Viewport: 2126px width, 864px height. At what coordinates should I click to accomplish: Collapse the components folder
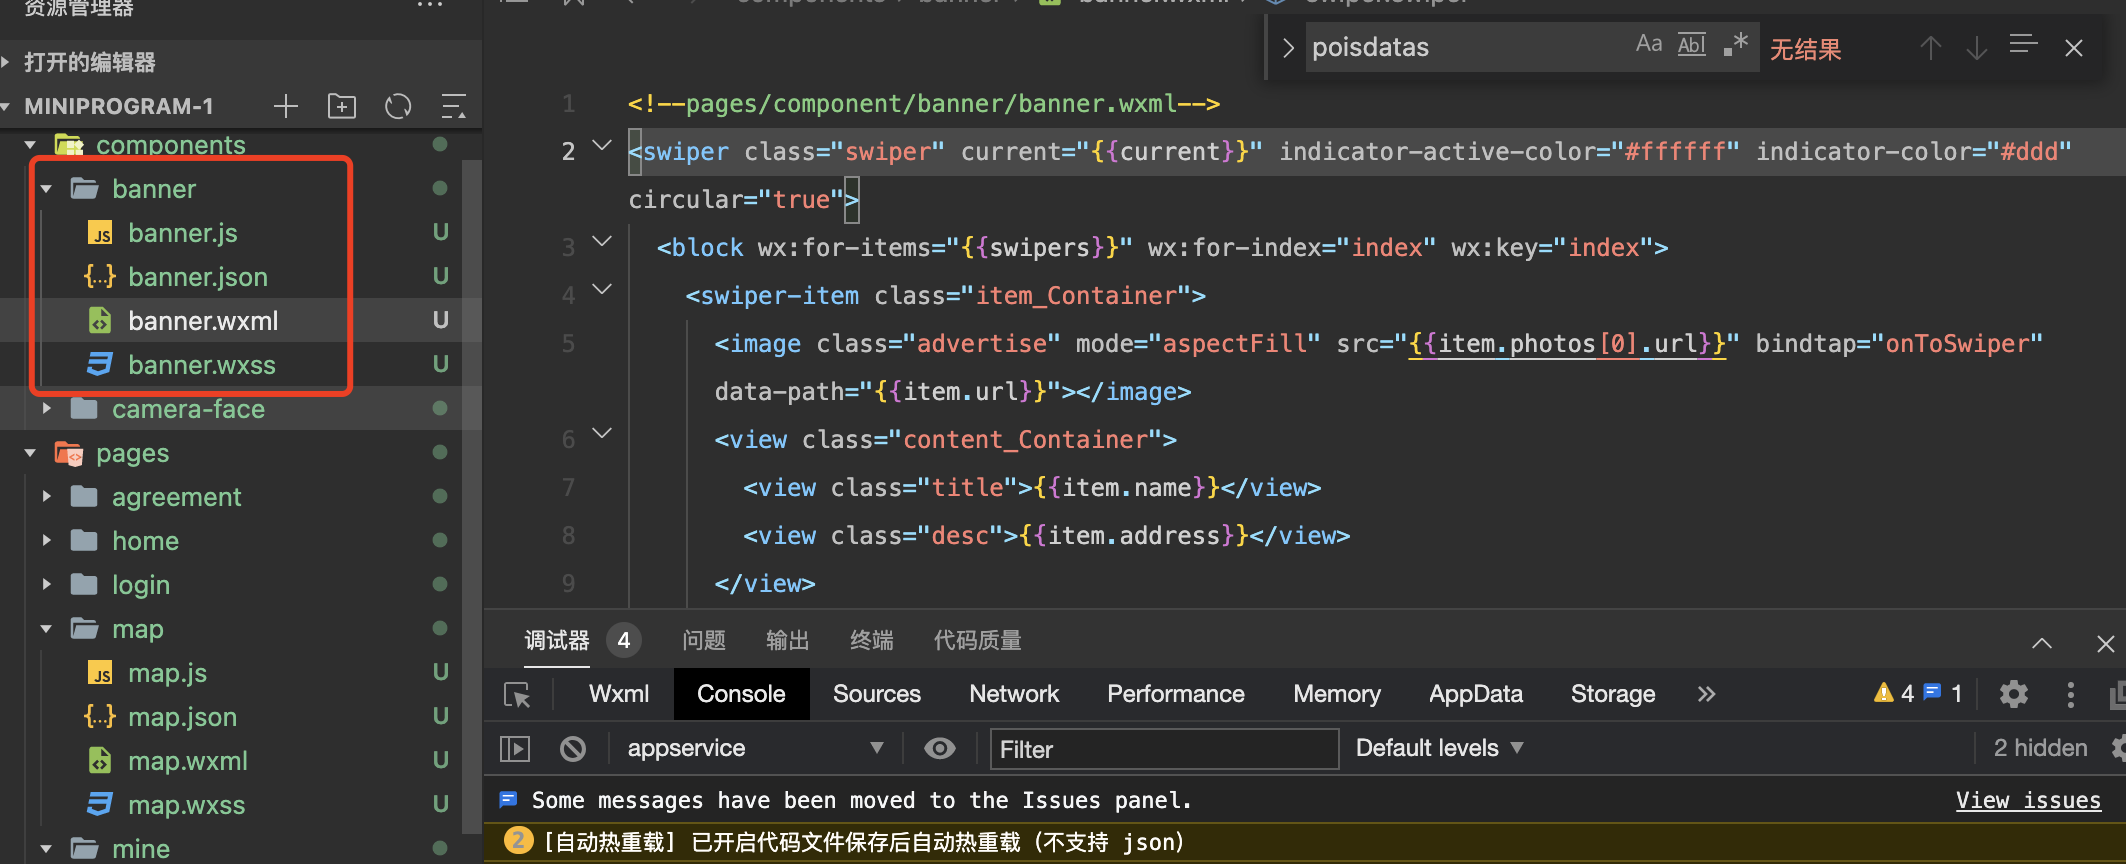pyautogui.click(x=31, y=145)
